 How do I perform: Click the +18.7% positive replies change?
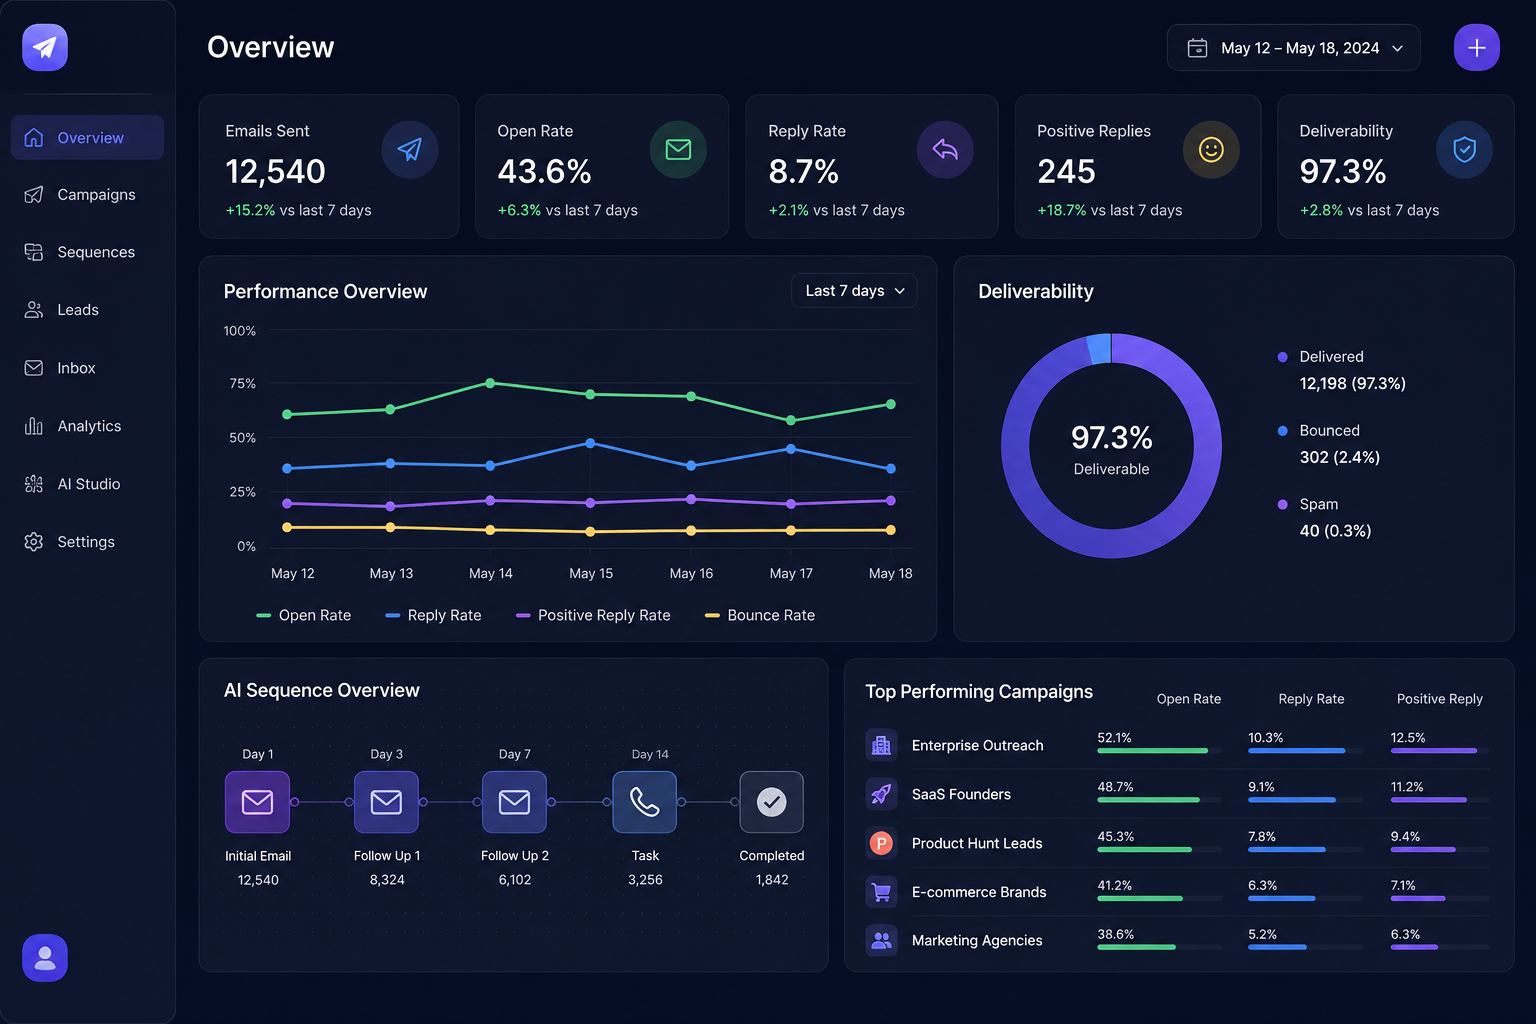[1062, 210]
